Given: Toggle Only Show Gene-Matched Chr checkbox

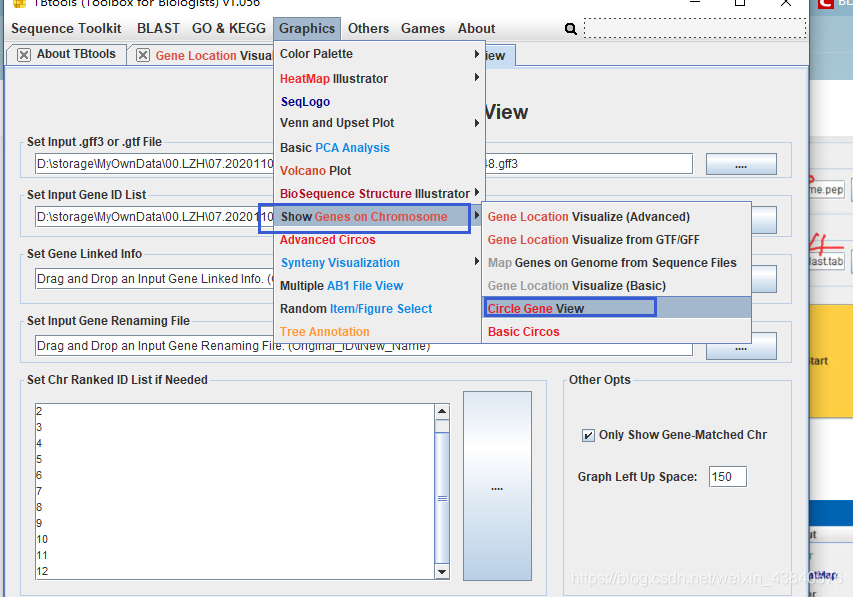Looking at the screenshot, I should pos(588,435).
